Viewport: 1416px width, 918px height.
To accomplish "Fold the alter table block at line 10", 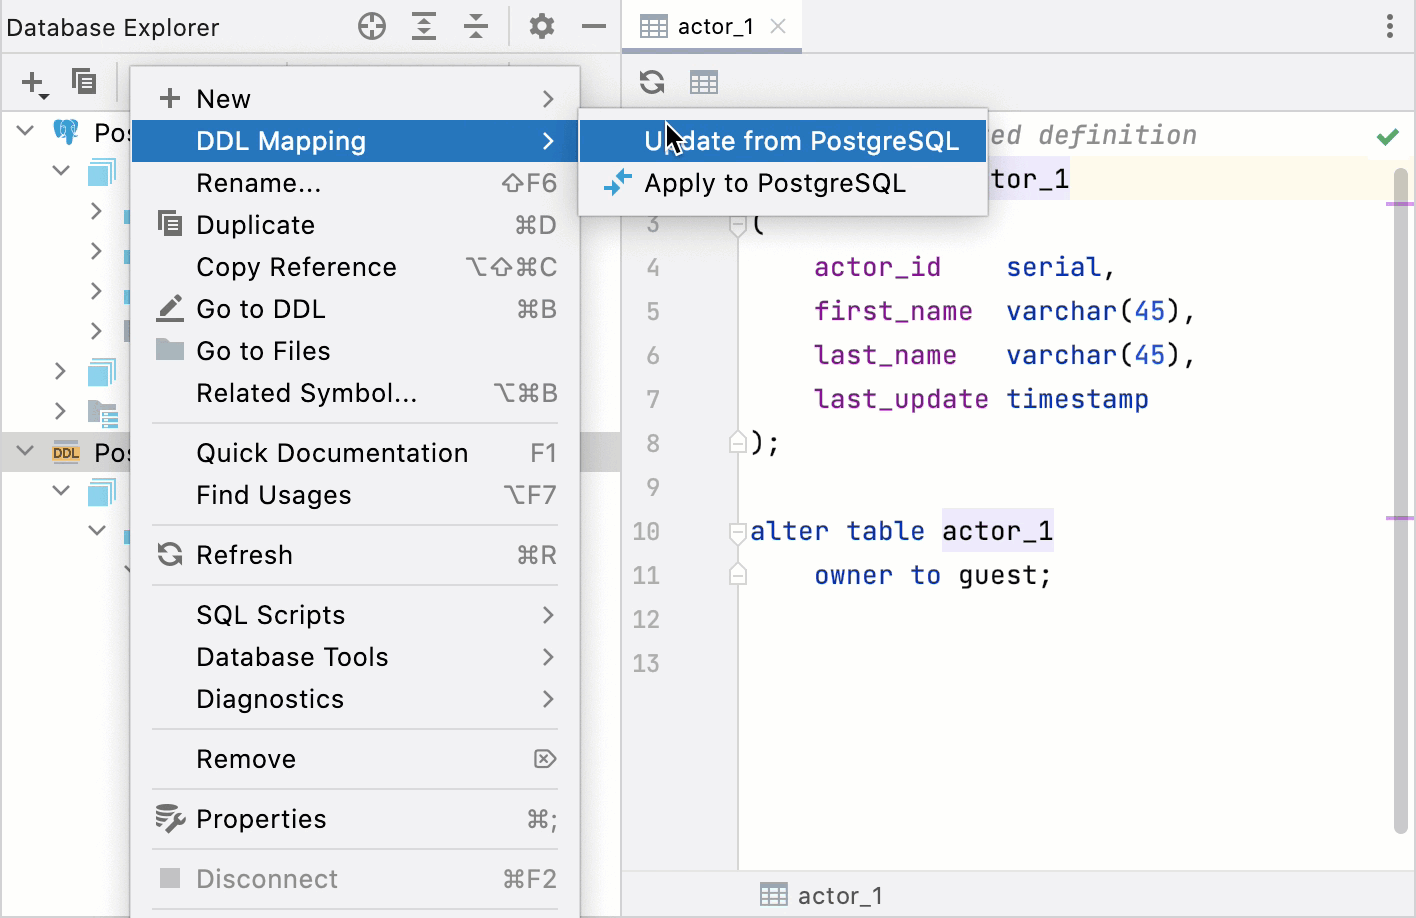I will coord(737,531).
